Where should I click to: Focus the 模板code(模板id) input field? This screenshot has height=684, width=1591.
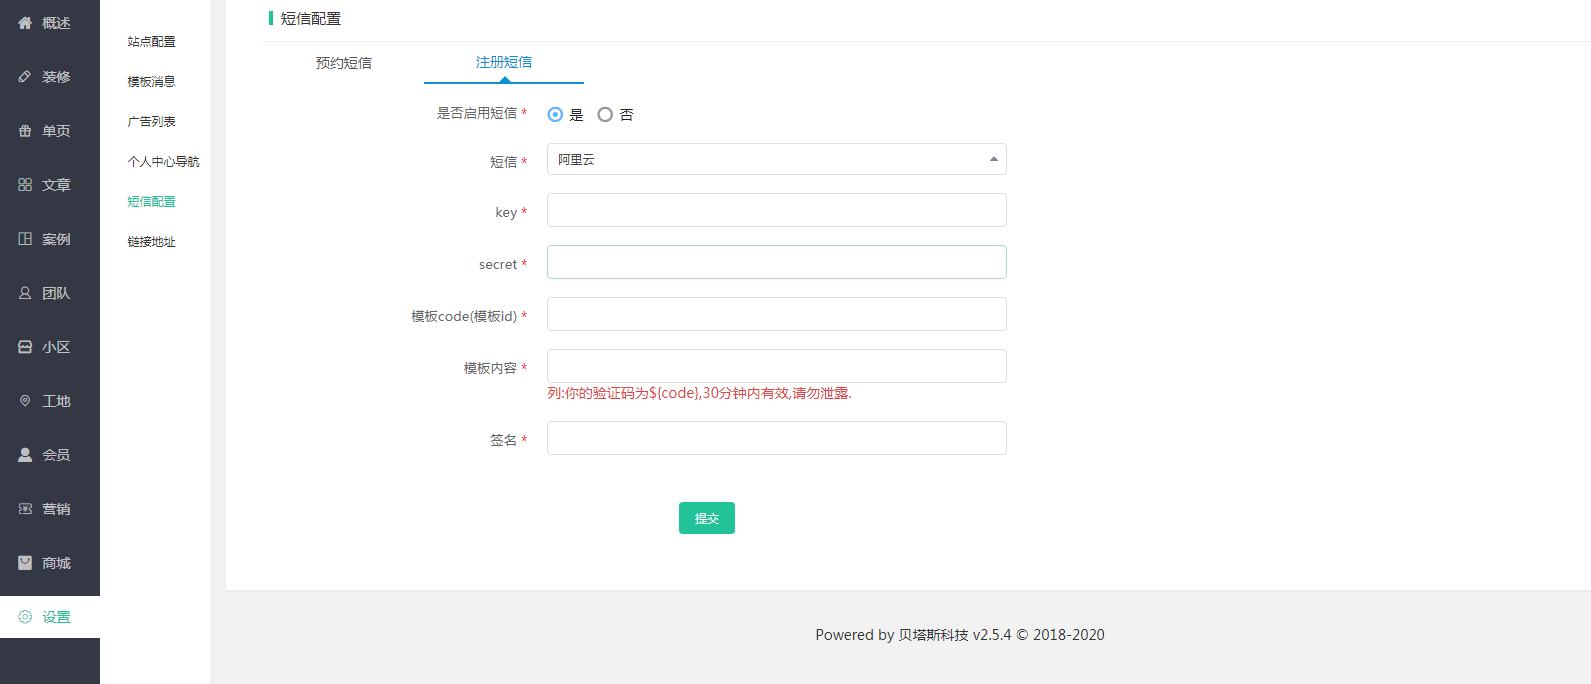pyautogui.click(x=777, y=314)
